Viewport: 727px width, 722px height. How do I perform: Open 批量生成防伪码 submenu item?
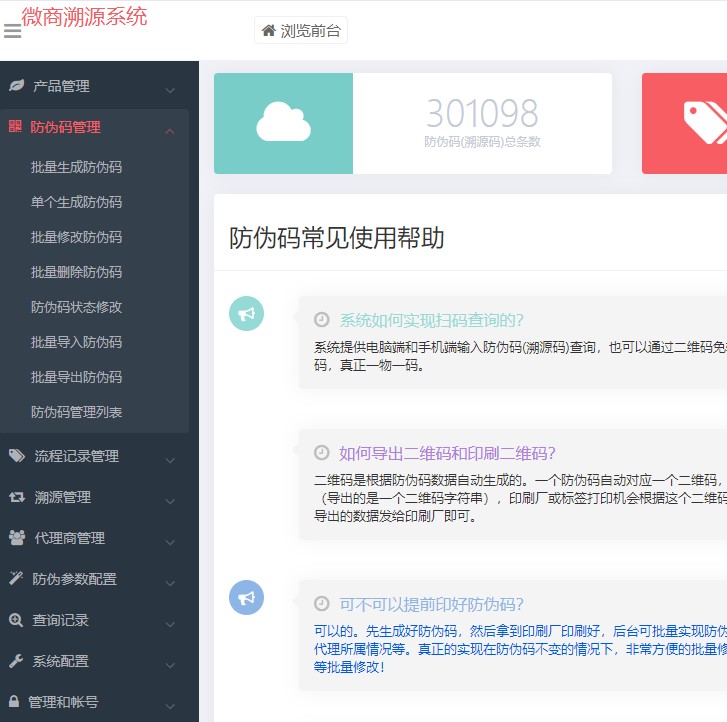pos(77,167)
